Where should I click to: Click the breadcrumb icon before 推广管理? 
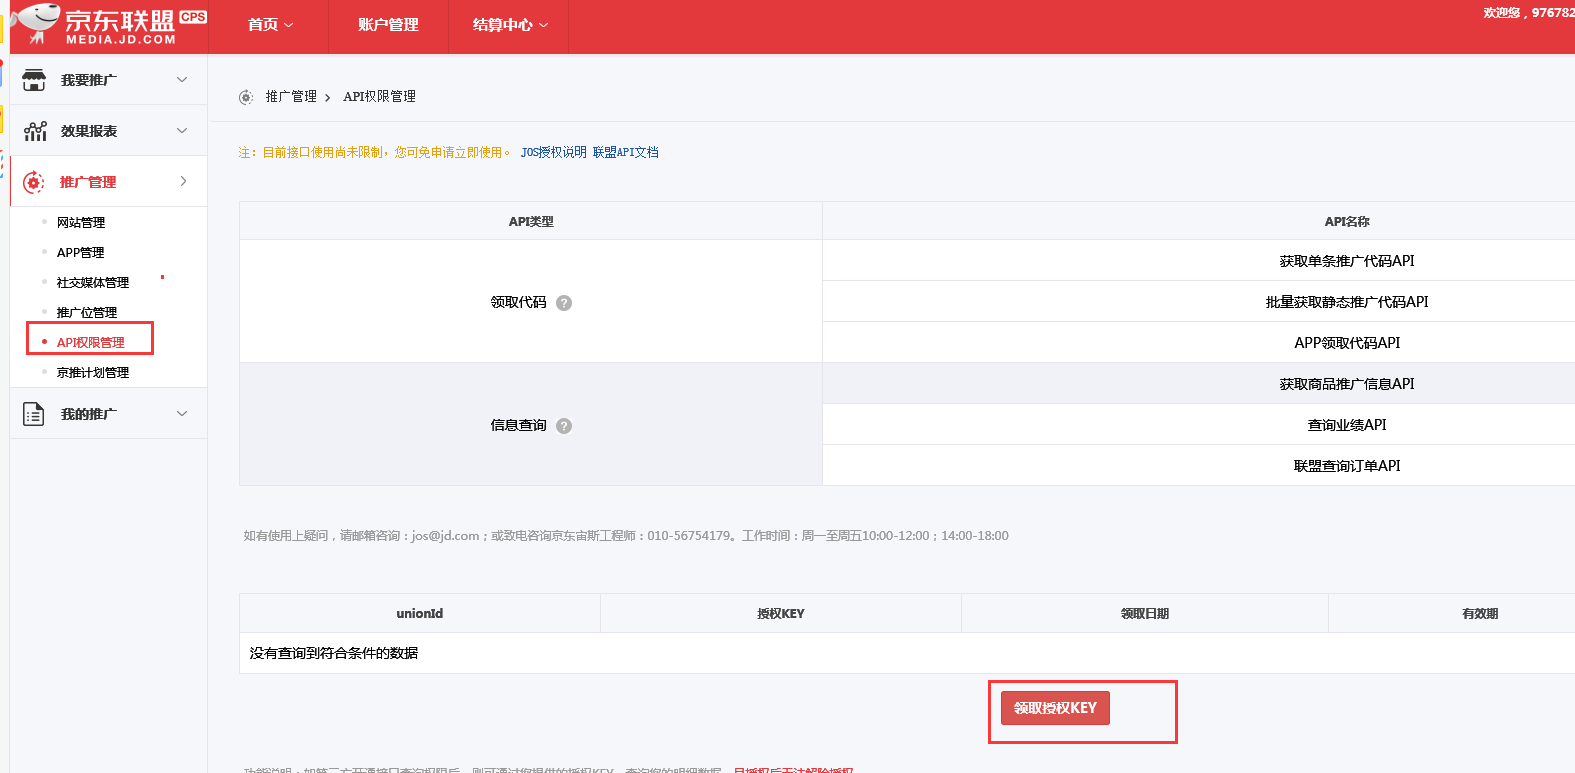point(246,97)
